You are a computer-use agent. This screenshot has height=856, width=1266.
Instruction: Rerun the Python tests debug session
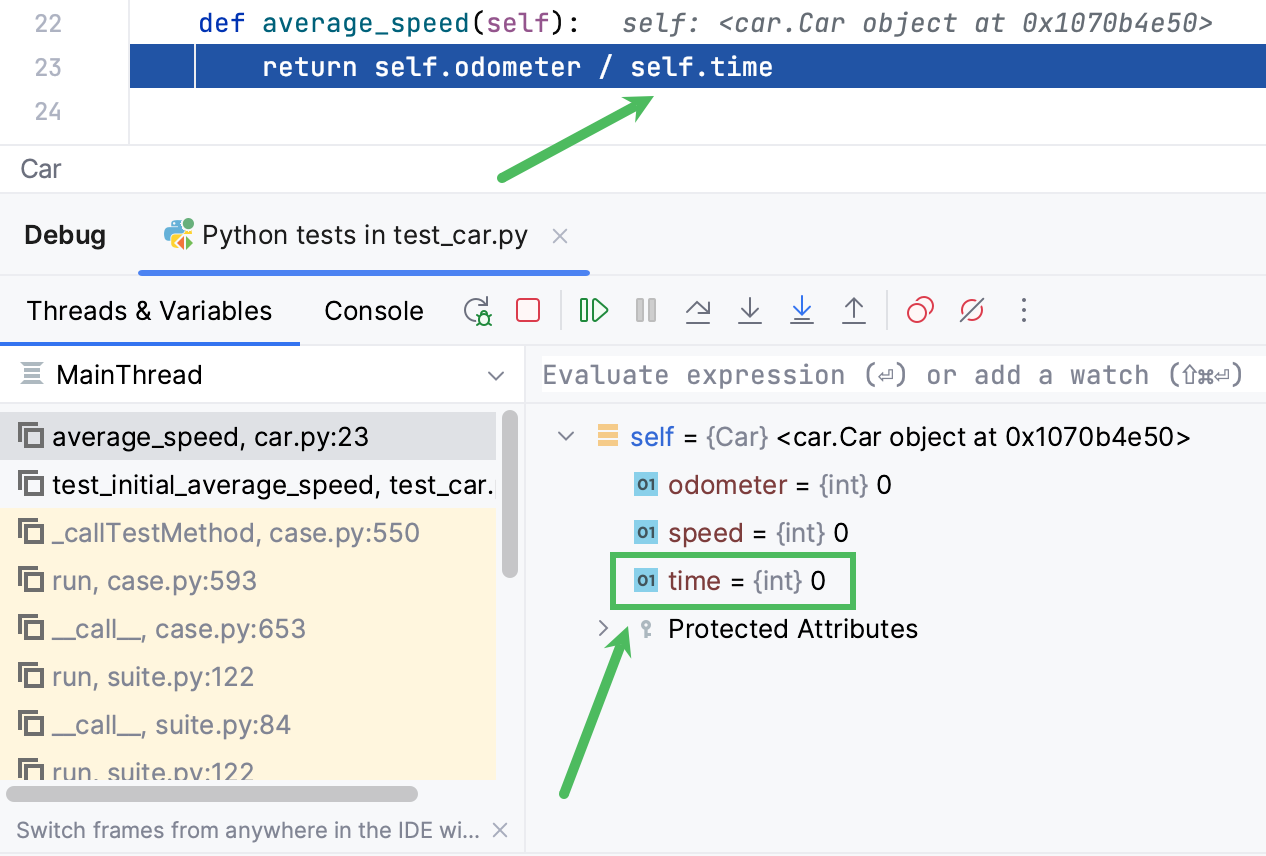tap(478, 310)
